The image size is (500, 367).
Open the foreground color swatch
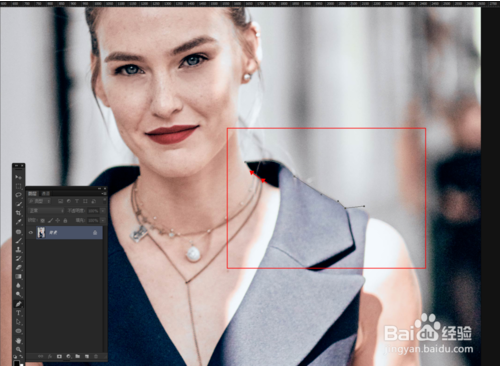point(16,363)
